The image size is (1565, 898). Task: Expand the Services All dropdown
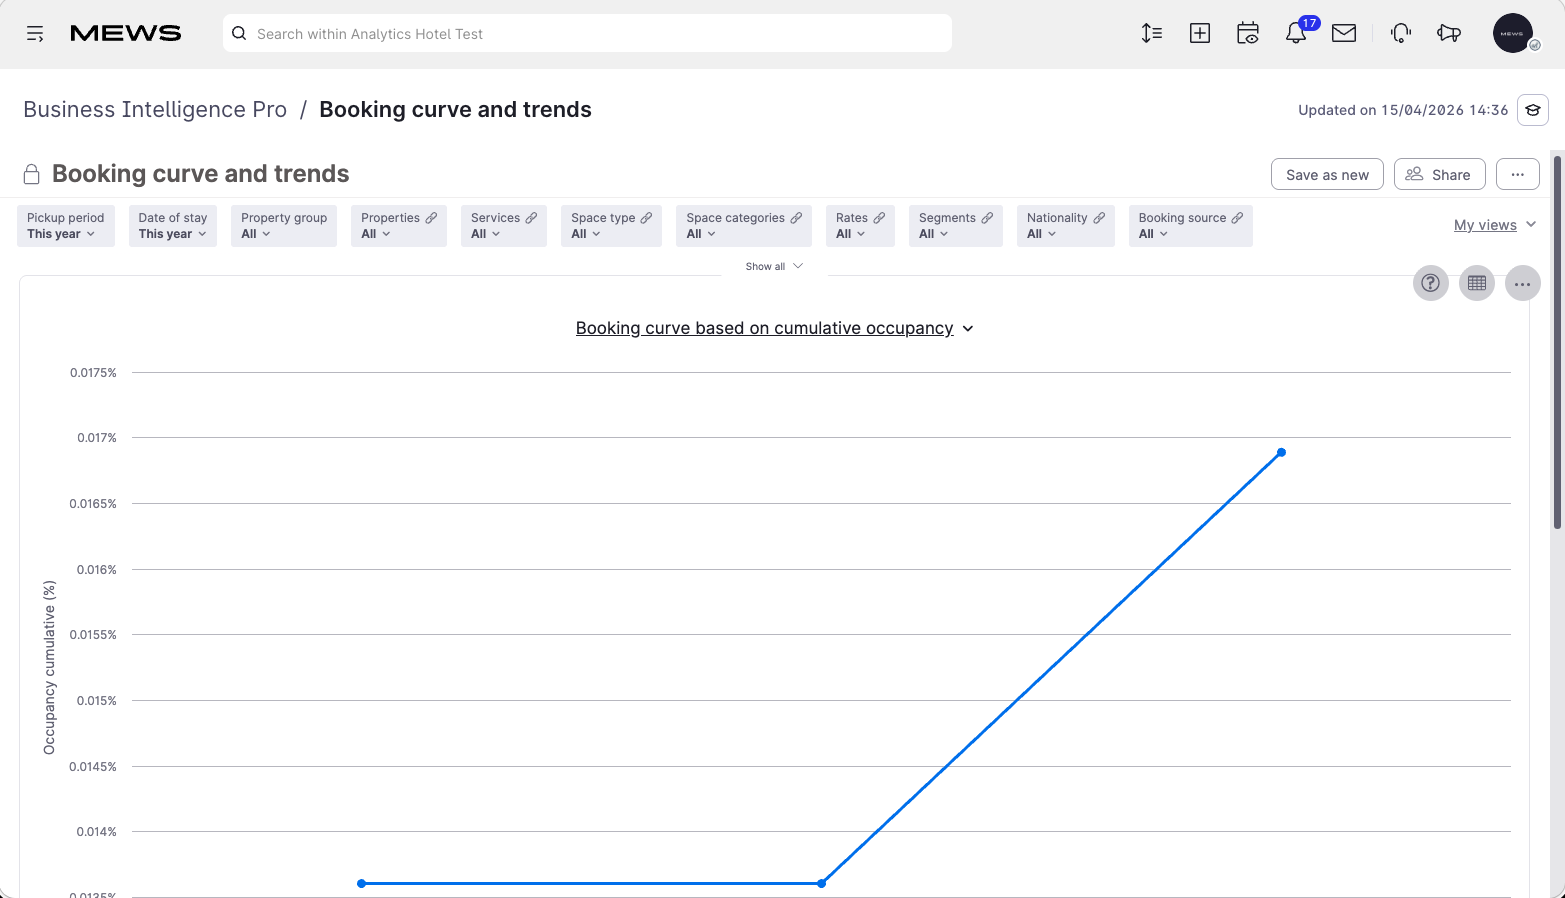[486, 234]
